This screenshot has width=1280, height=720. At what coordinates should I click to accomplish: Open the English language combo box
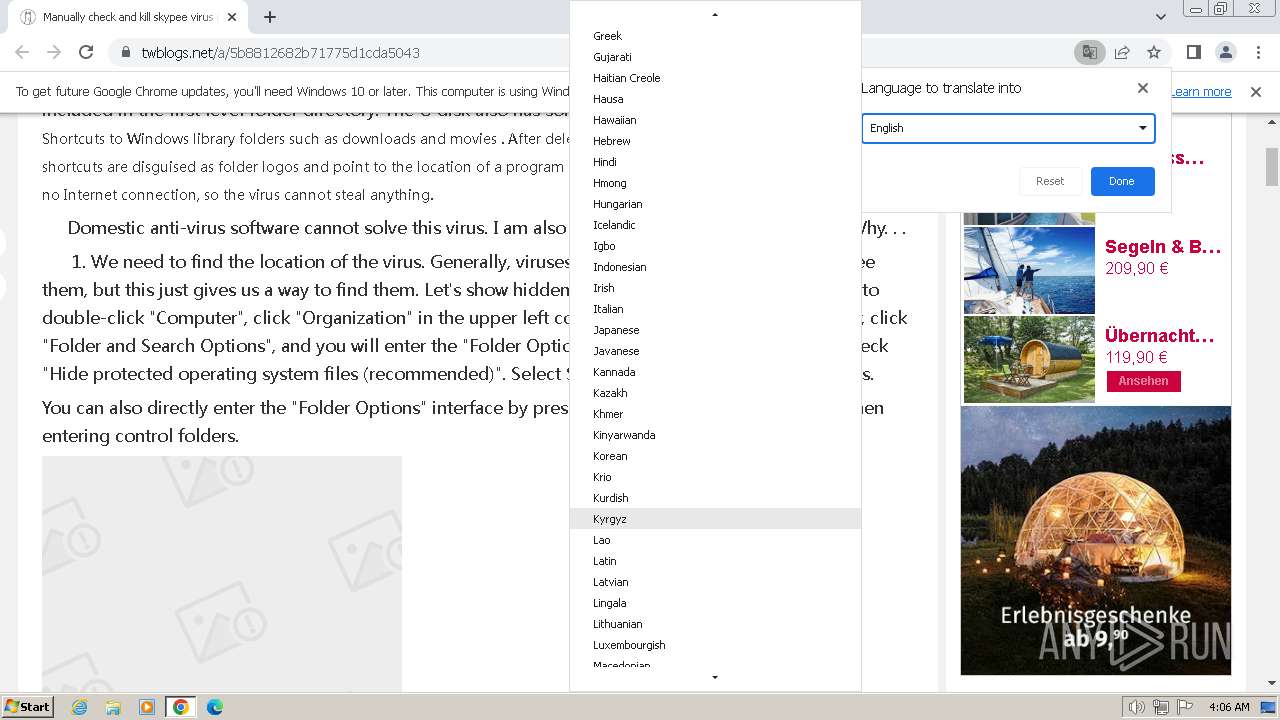pyautogui.click(x=1008, y=128)
